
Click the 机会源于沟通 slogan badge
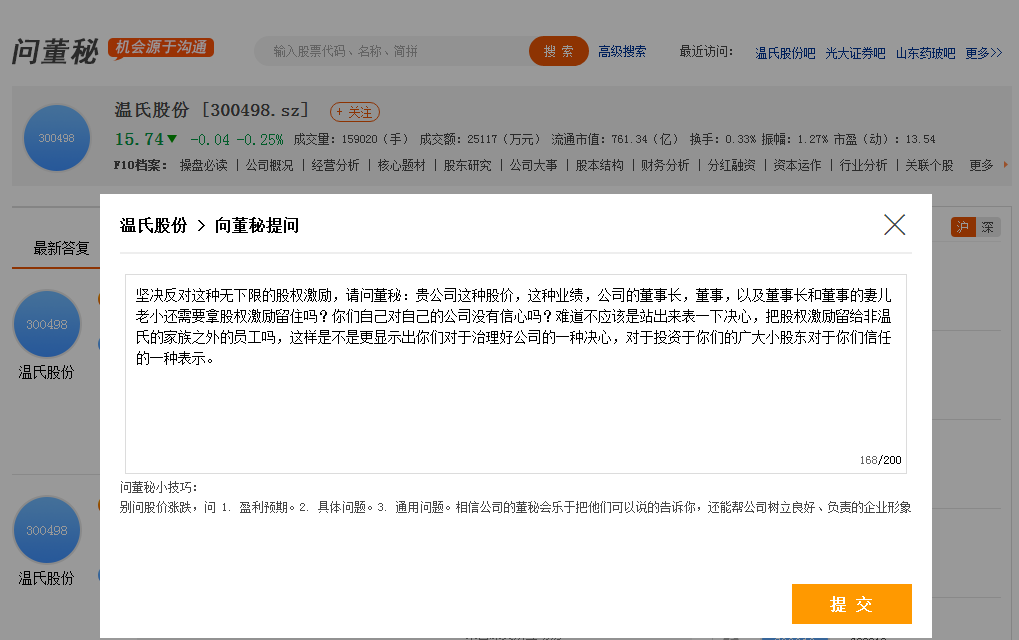(161, 47)
